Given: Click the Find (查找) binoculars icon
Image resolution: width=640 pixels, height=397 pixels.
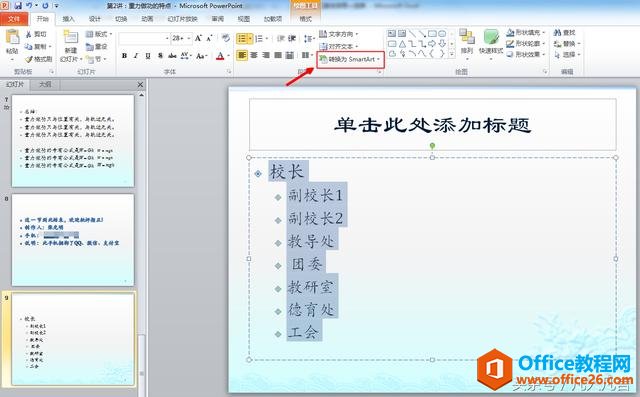Looking at the screenshot, I should coord(558,33).
